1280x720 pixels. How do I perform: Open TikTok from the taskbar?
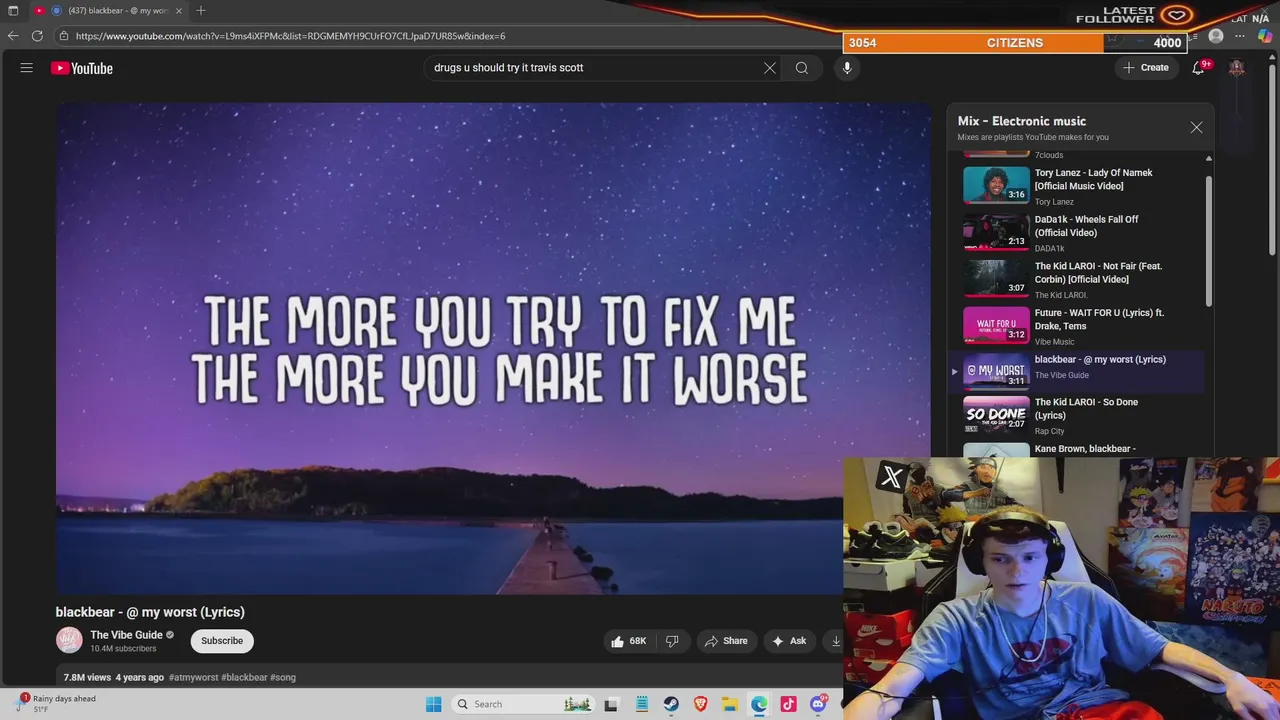pyautogui.click(x=789, y=704)
